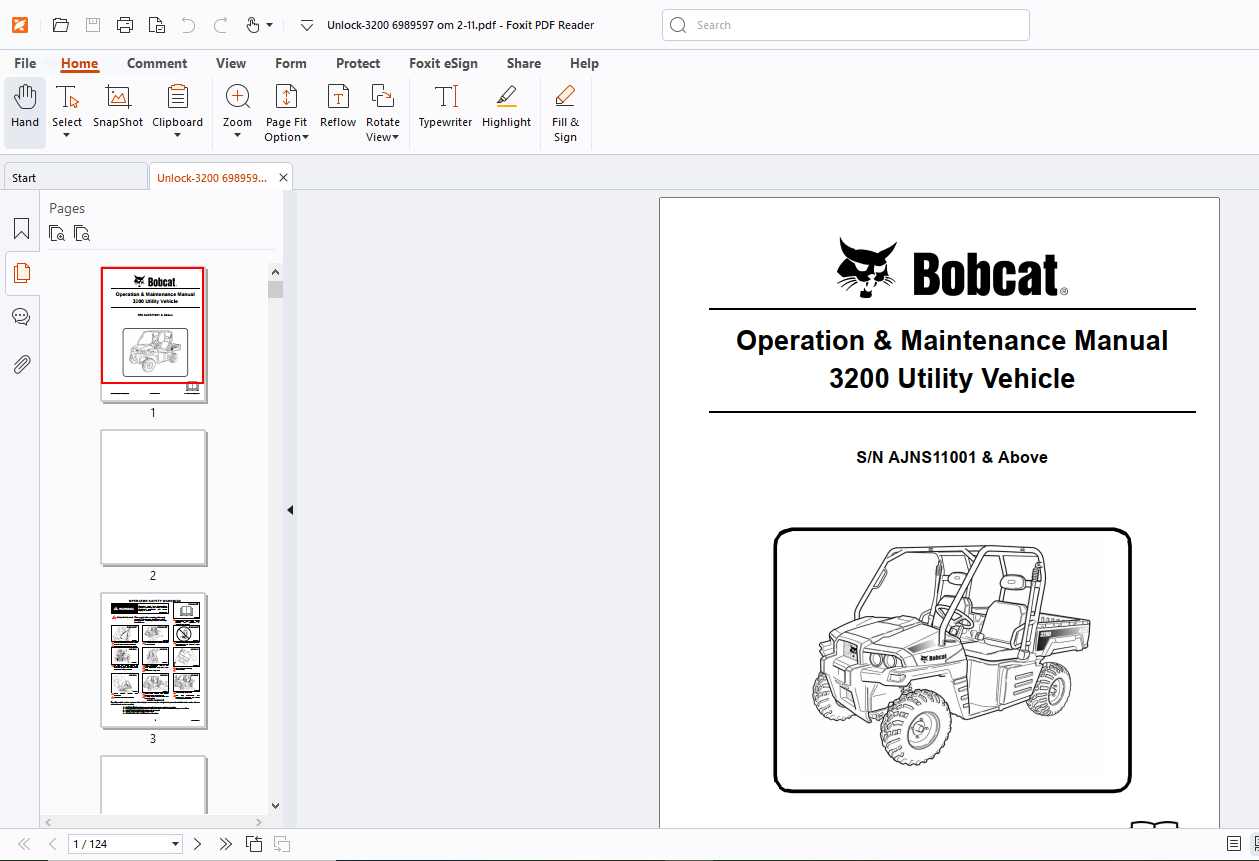Click the "3200 Utility Vehicle" title line
This screenshot has height=861, width=1259.
tap(952, 379)
